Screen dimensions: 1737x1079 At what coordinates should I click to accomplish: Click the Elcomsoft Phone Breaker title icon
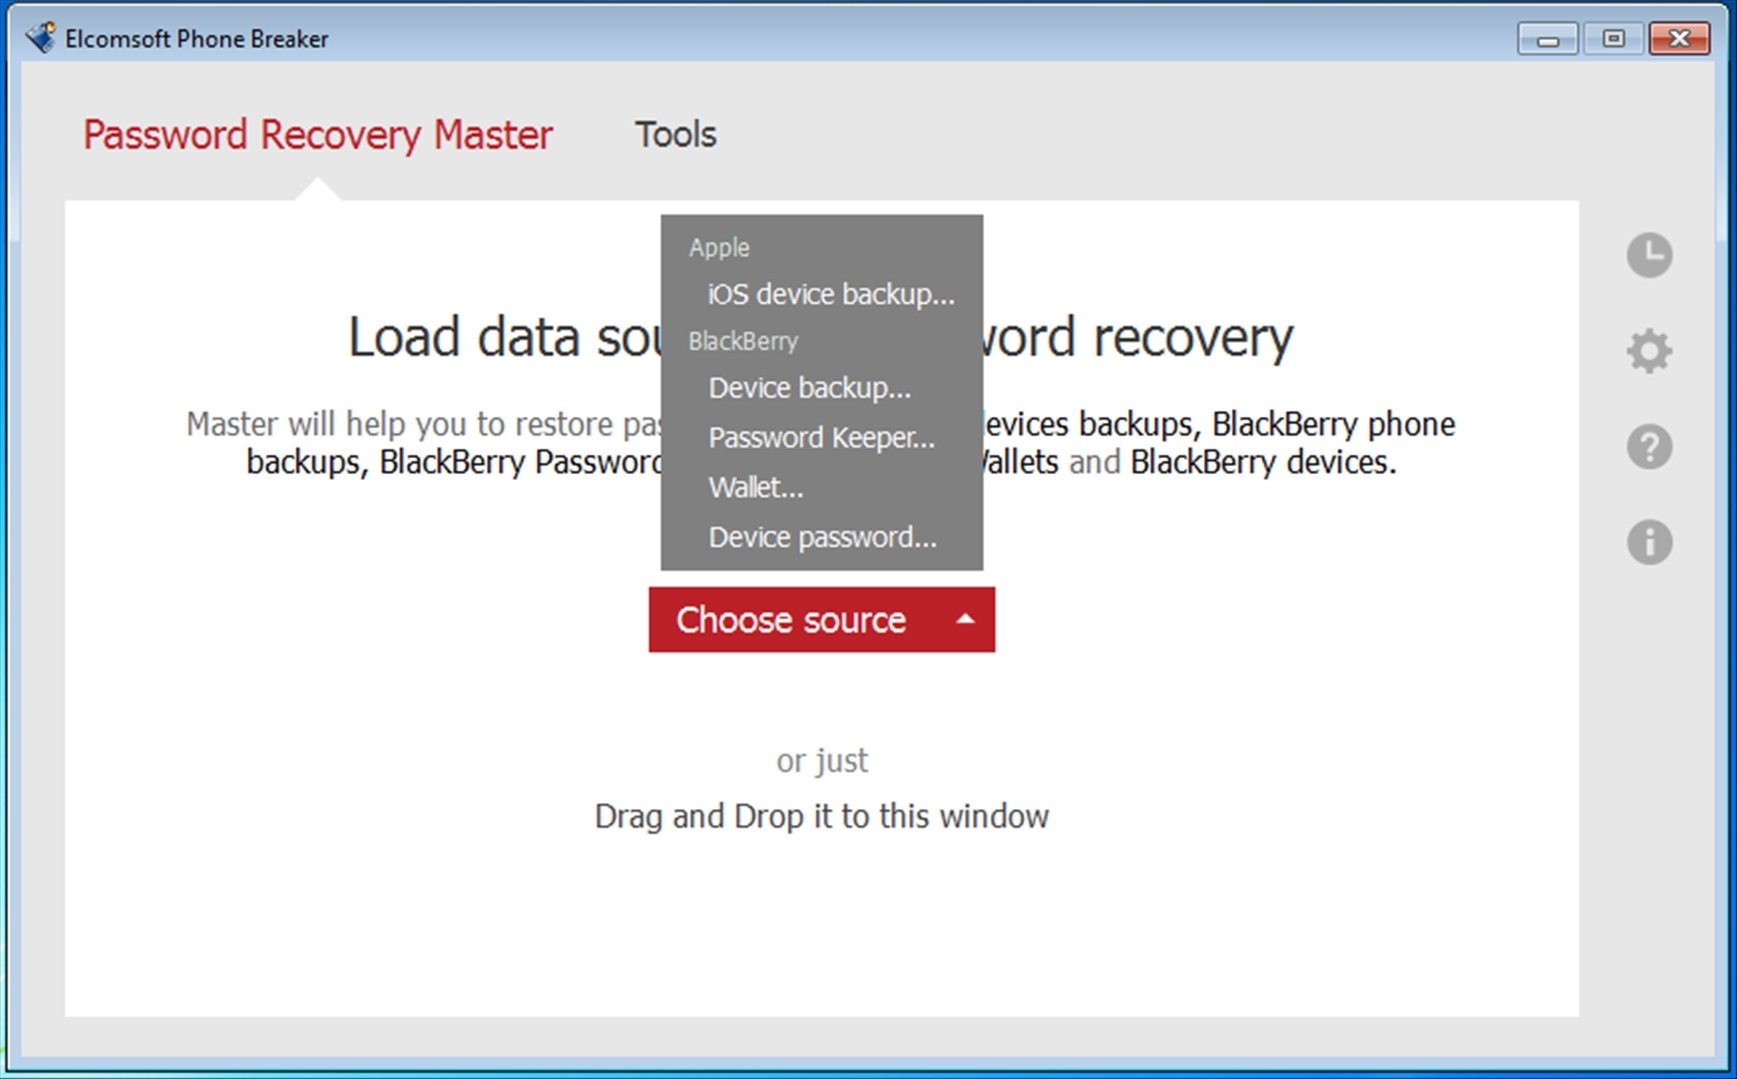click(x=41, y=38)
